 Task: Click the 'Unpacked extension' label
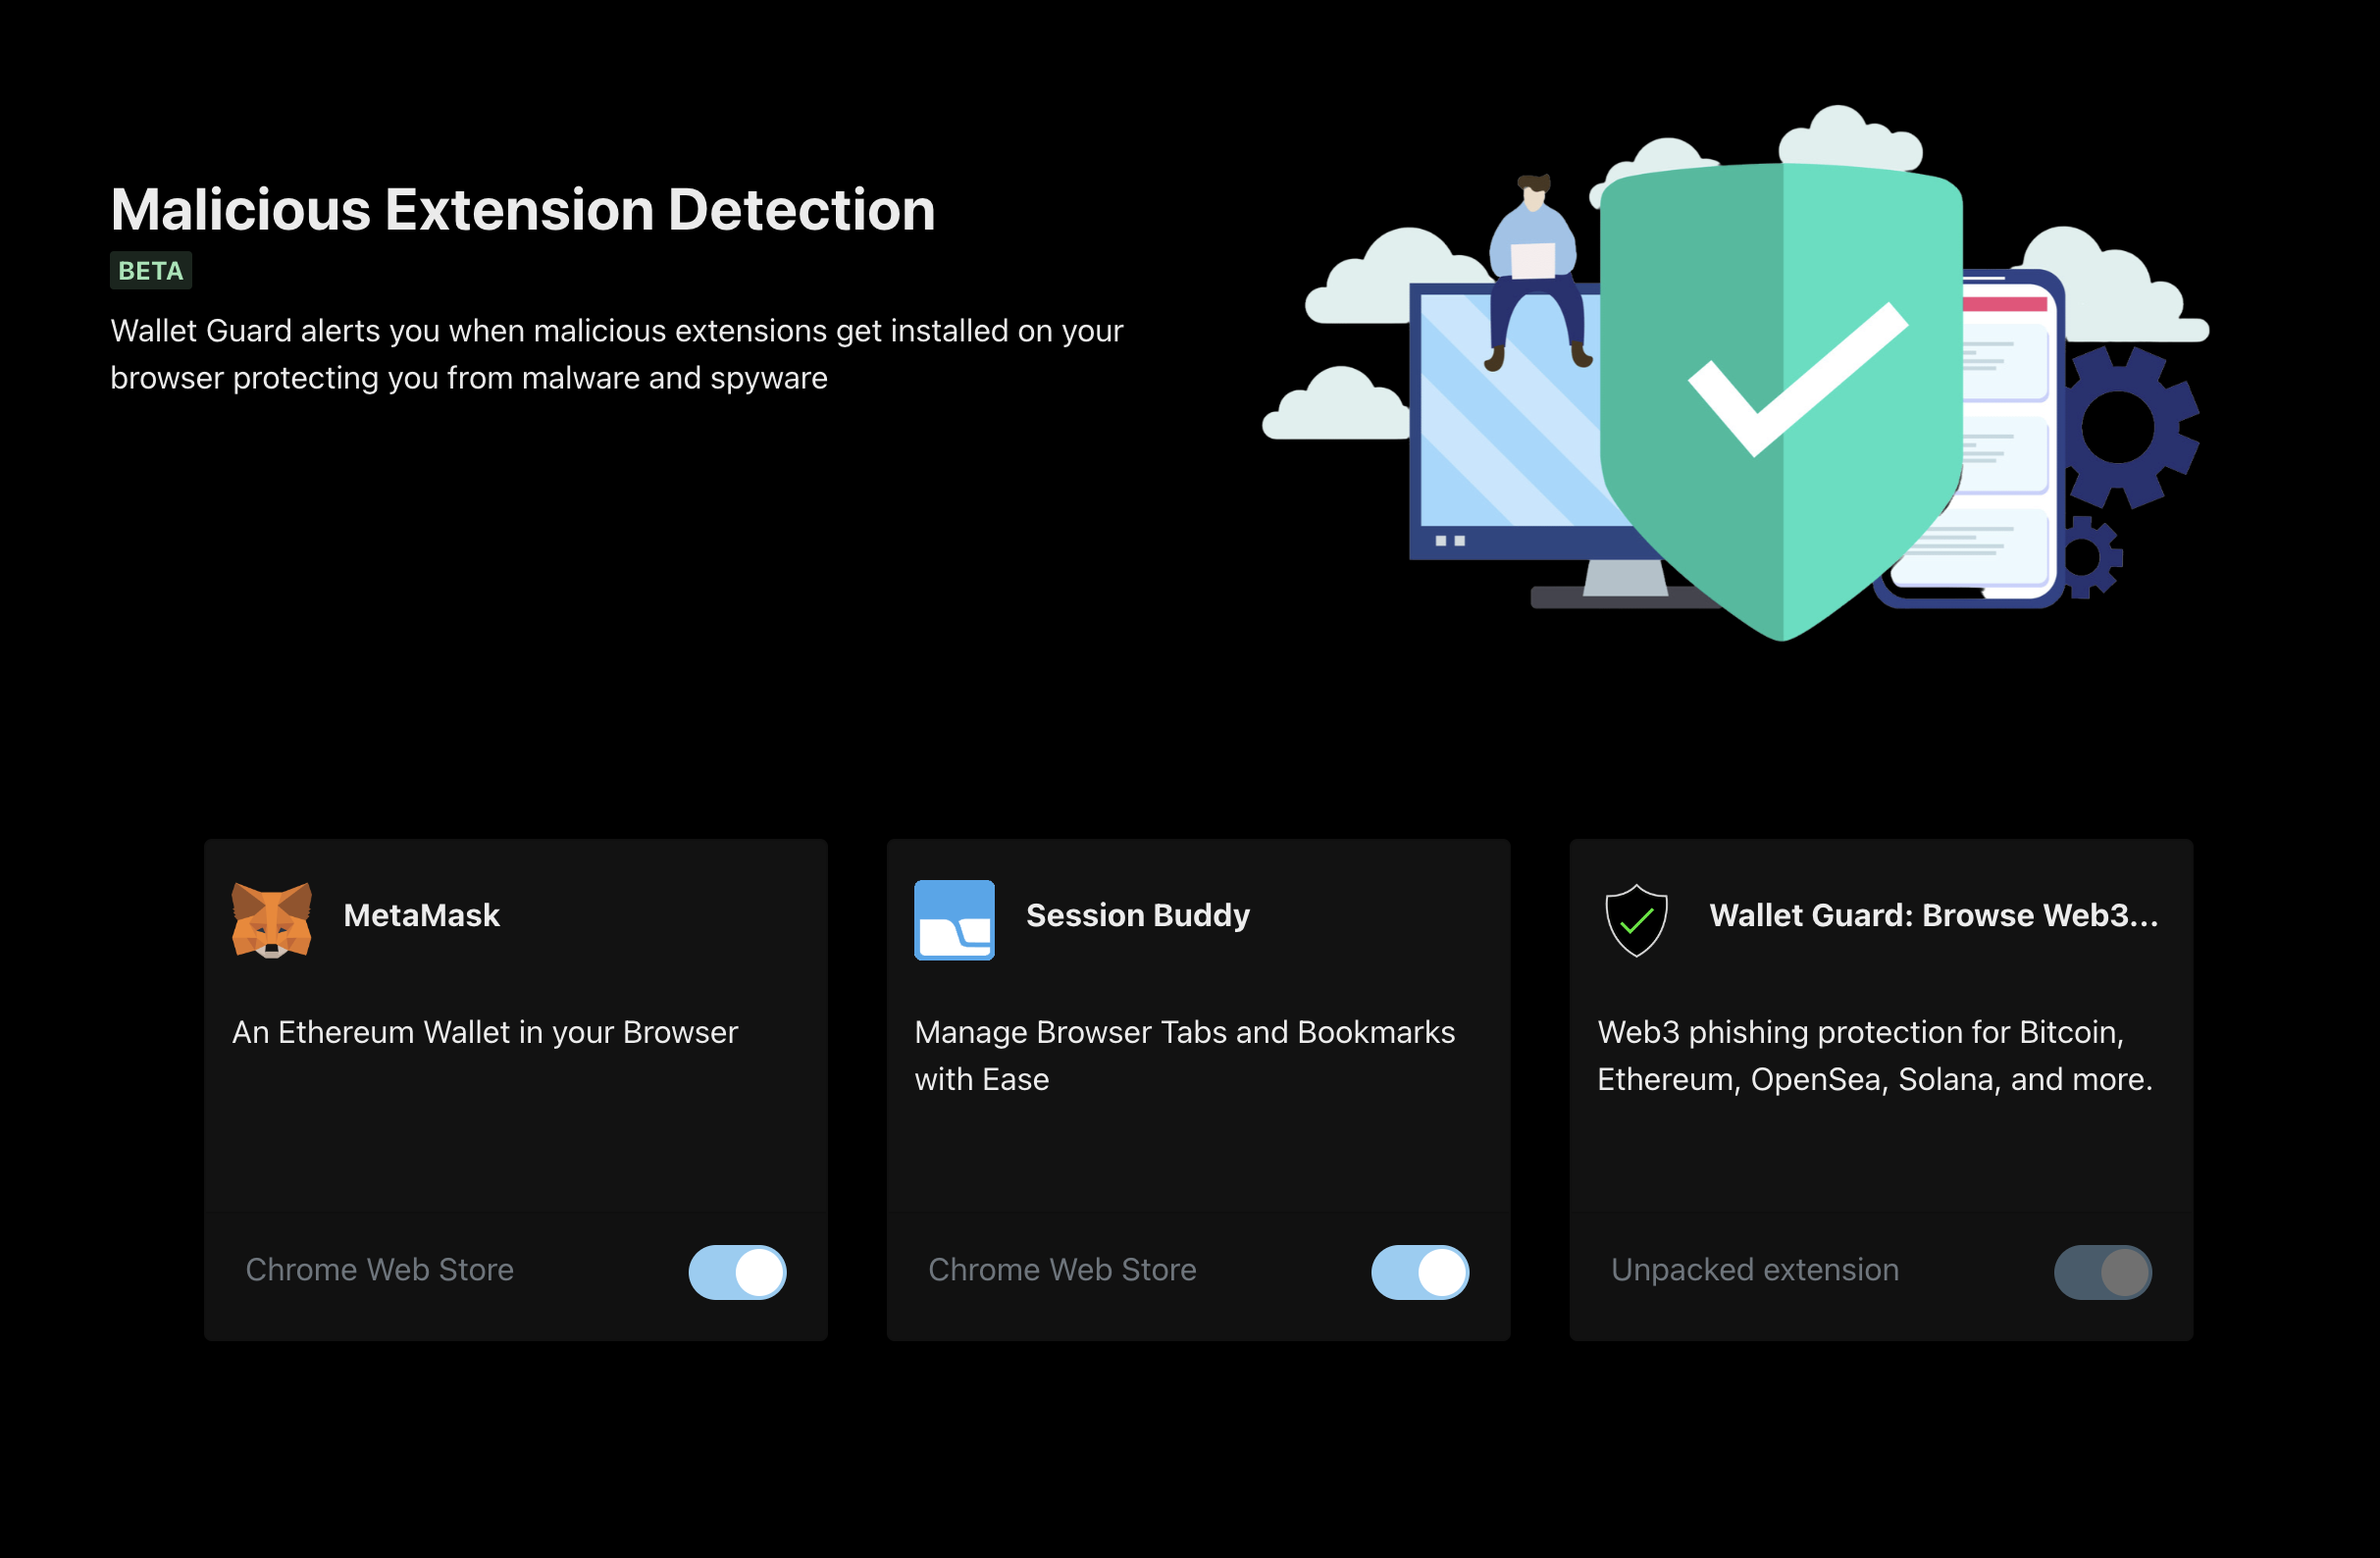tap(1755, 1270)
